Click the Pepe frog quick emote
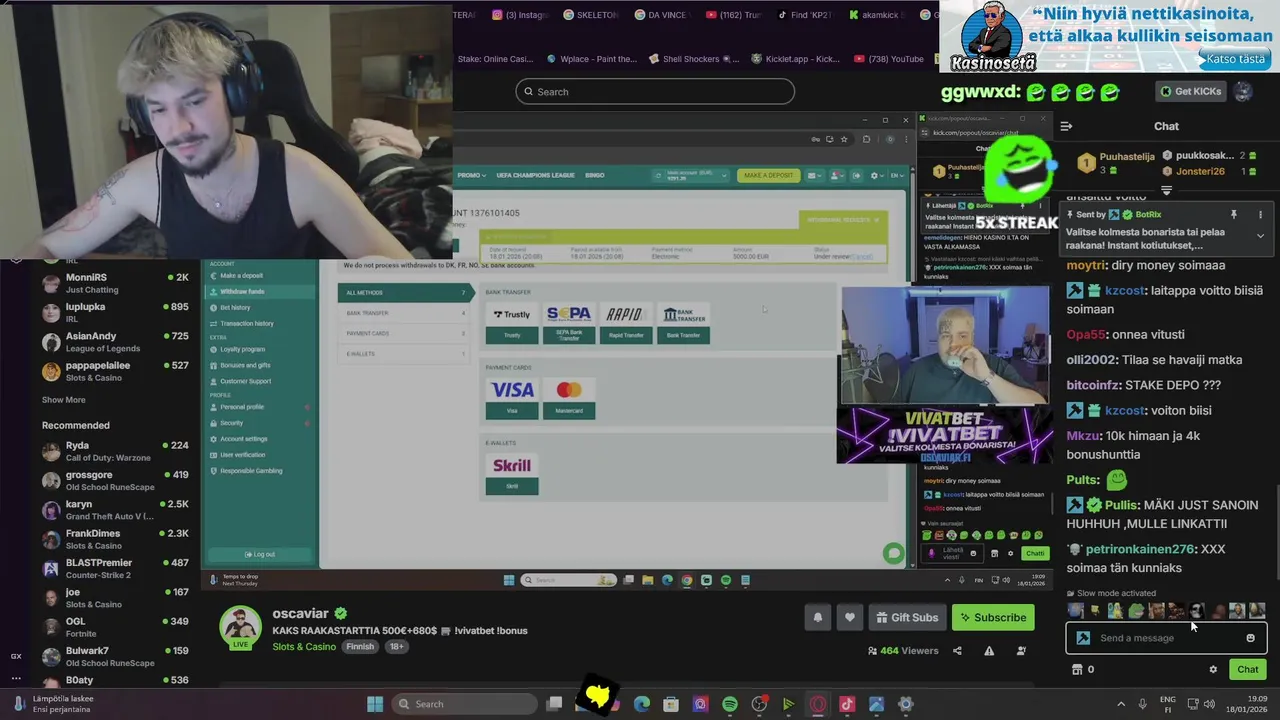 [1135, 611]
